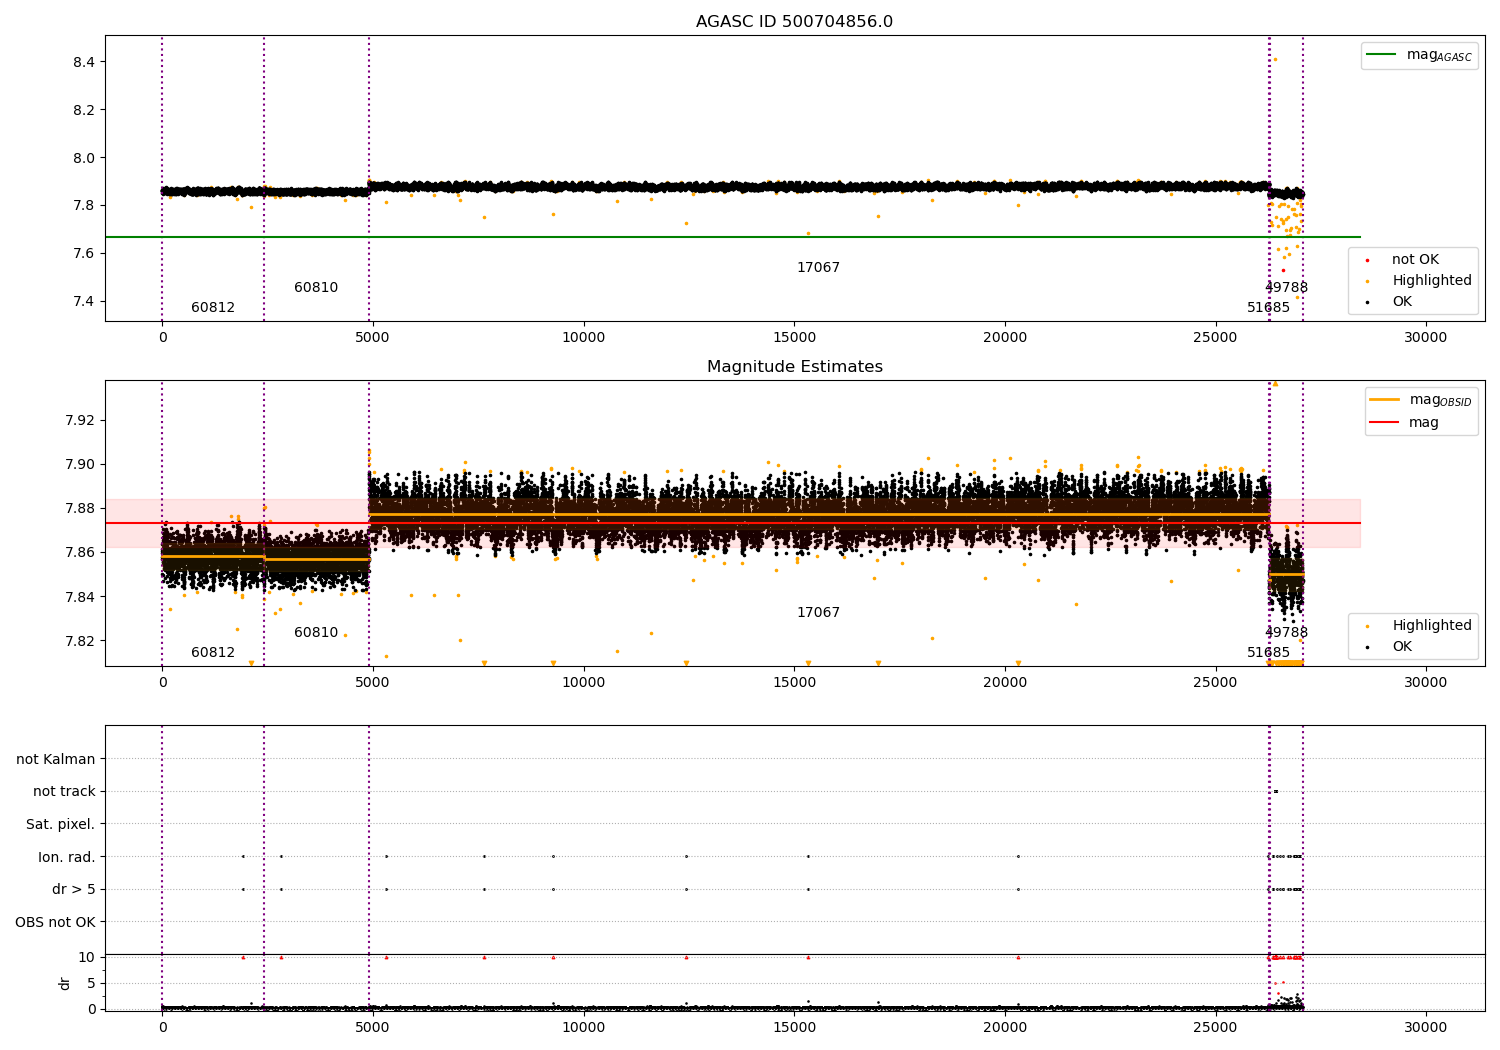This screenshot has width=1500, height=1050.
Task: Select x-axis tick 30000 under the top plot
Action: tap(1426, 338)
